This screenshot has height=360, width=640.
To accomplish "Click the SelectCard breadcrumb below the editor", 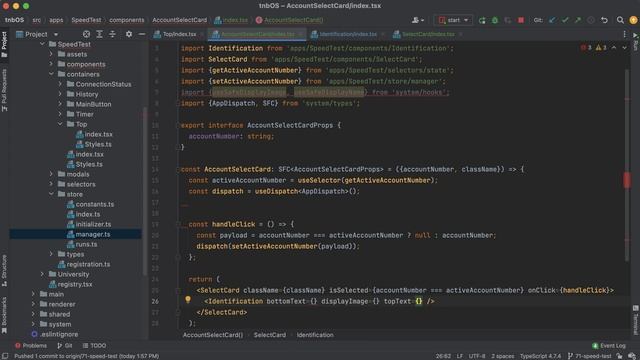I will 269,335.
